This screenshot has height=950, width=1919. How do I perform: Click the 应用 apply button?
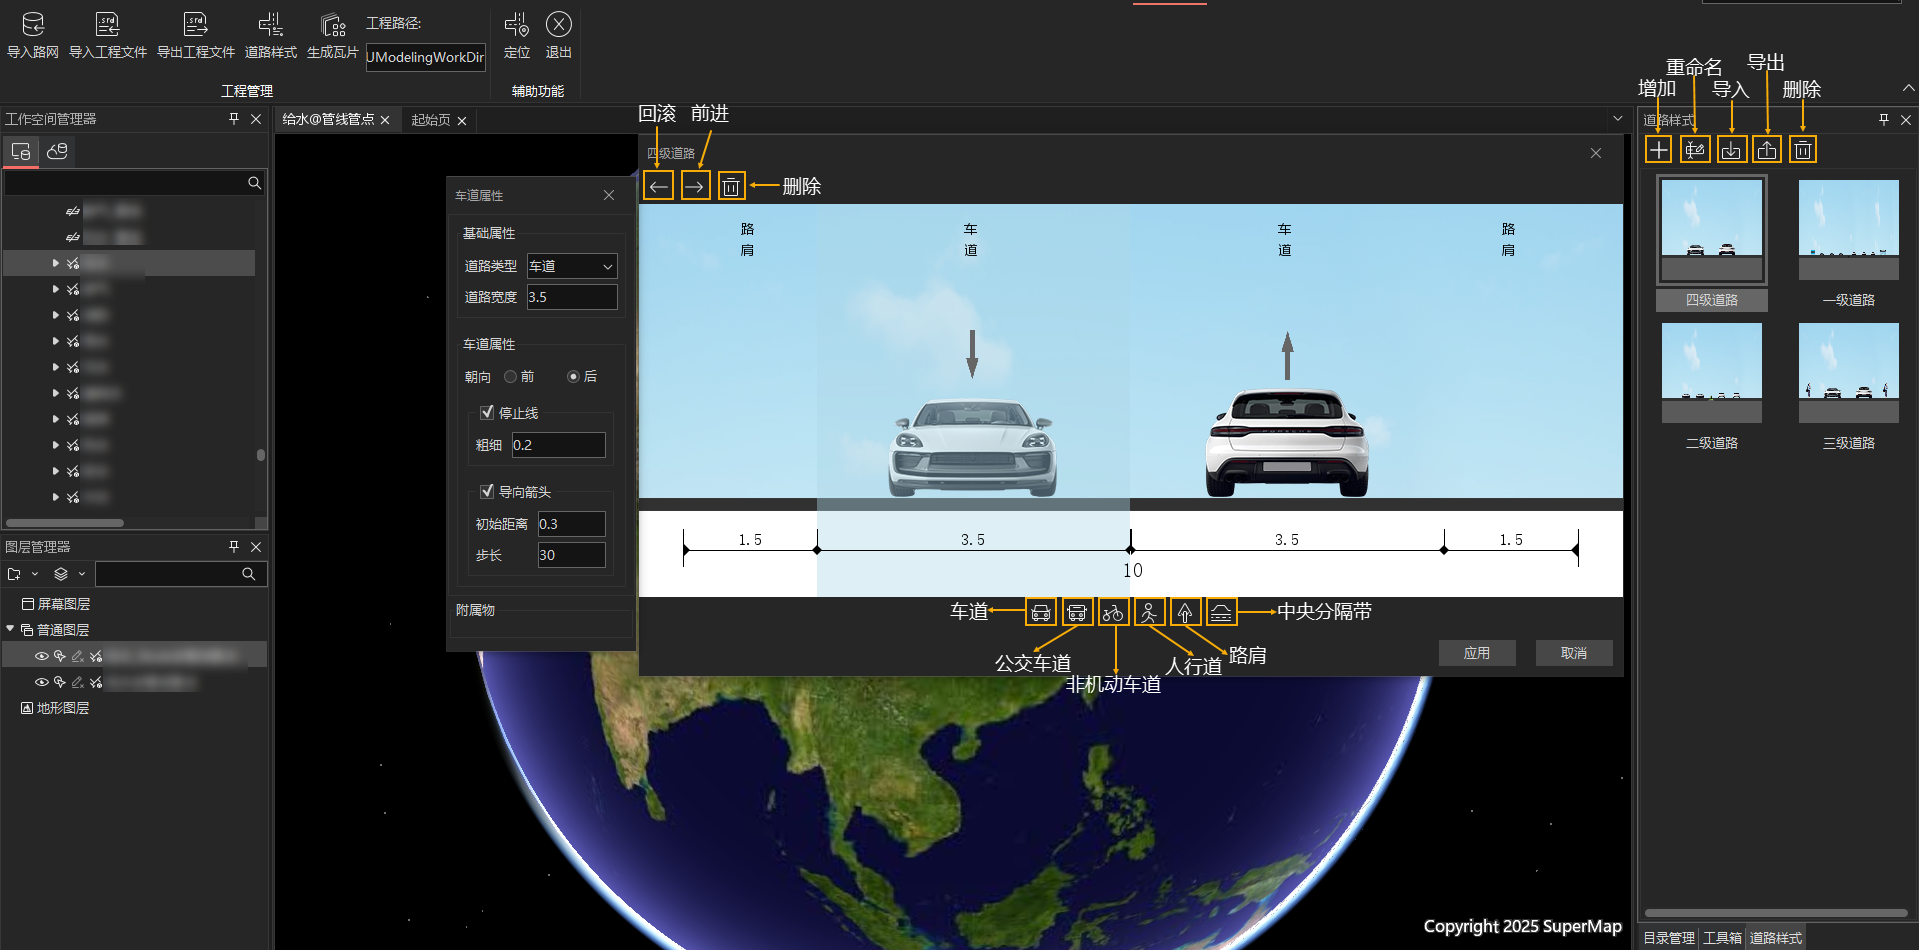(x=1476, y=653)
